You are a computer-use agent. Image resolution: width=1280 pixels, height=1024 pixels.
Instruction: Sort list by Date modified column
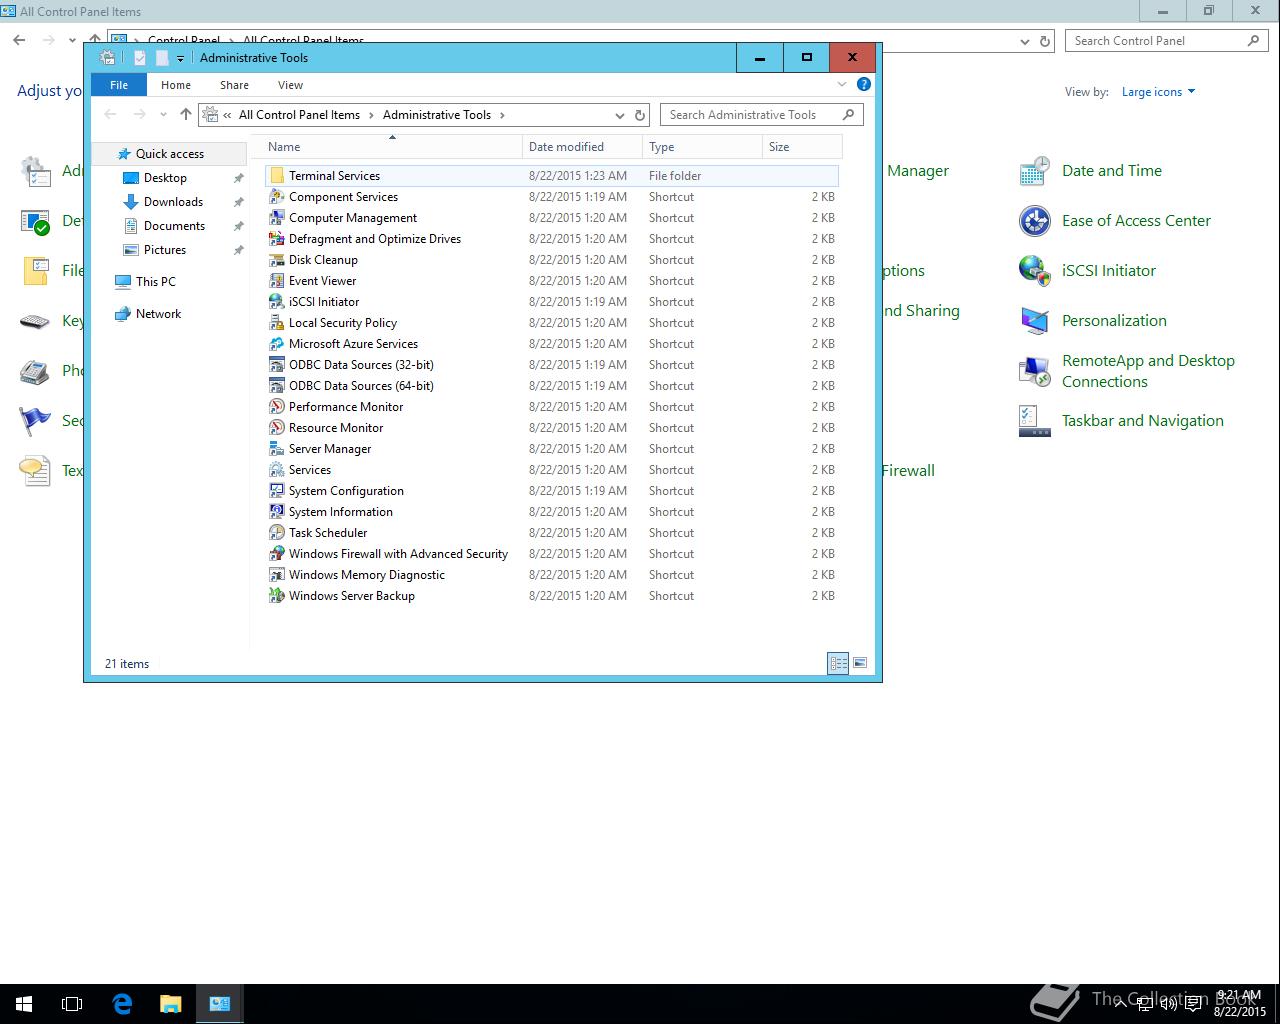[x=582, y=147]
